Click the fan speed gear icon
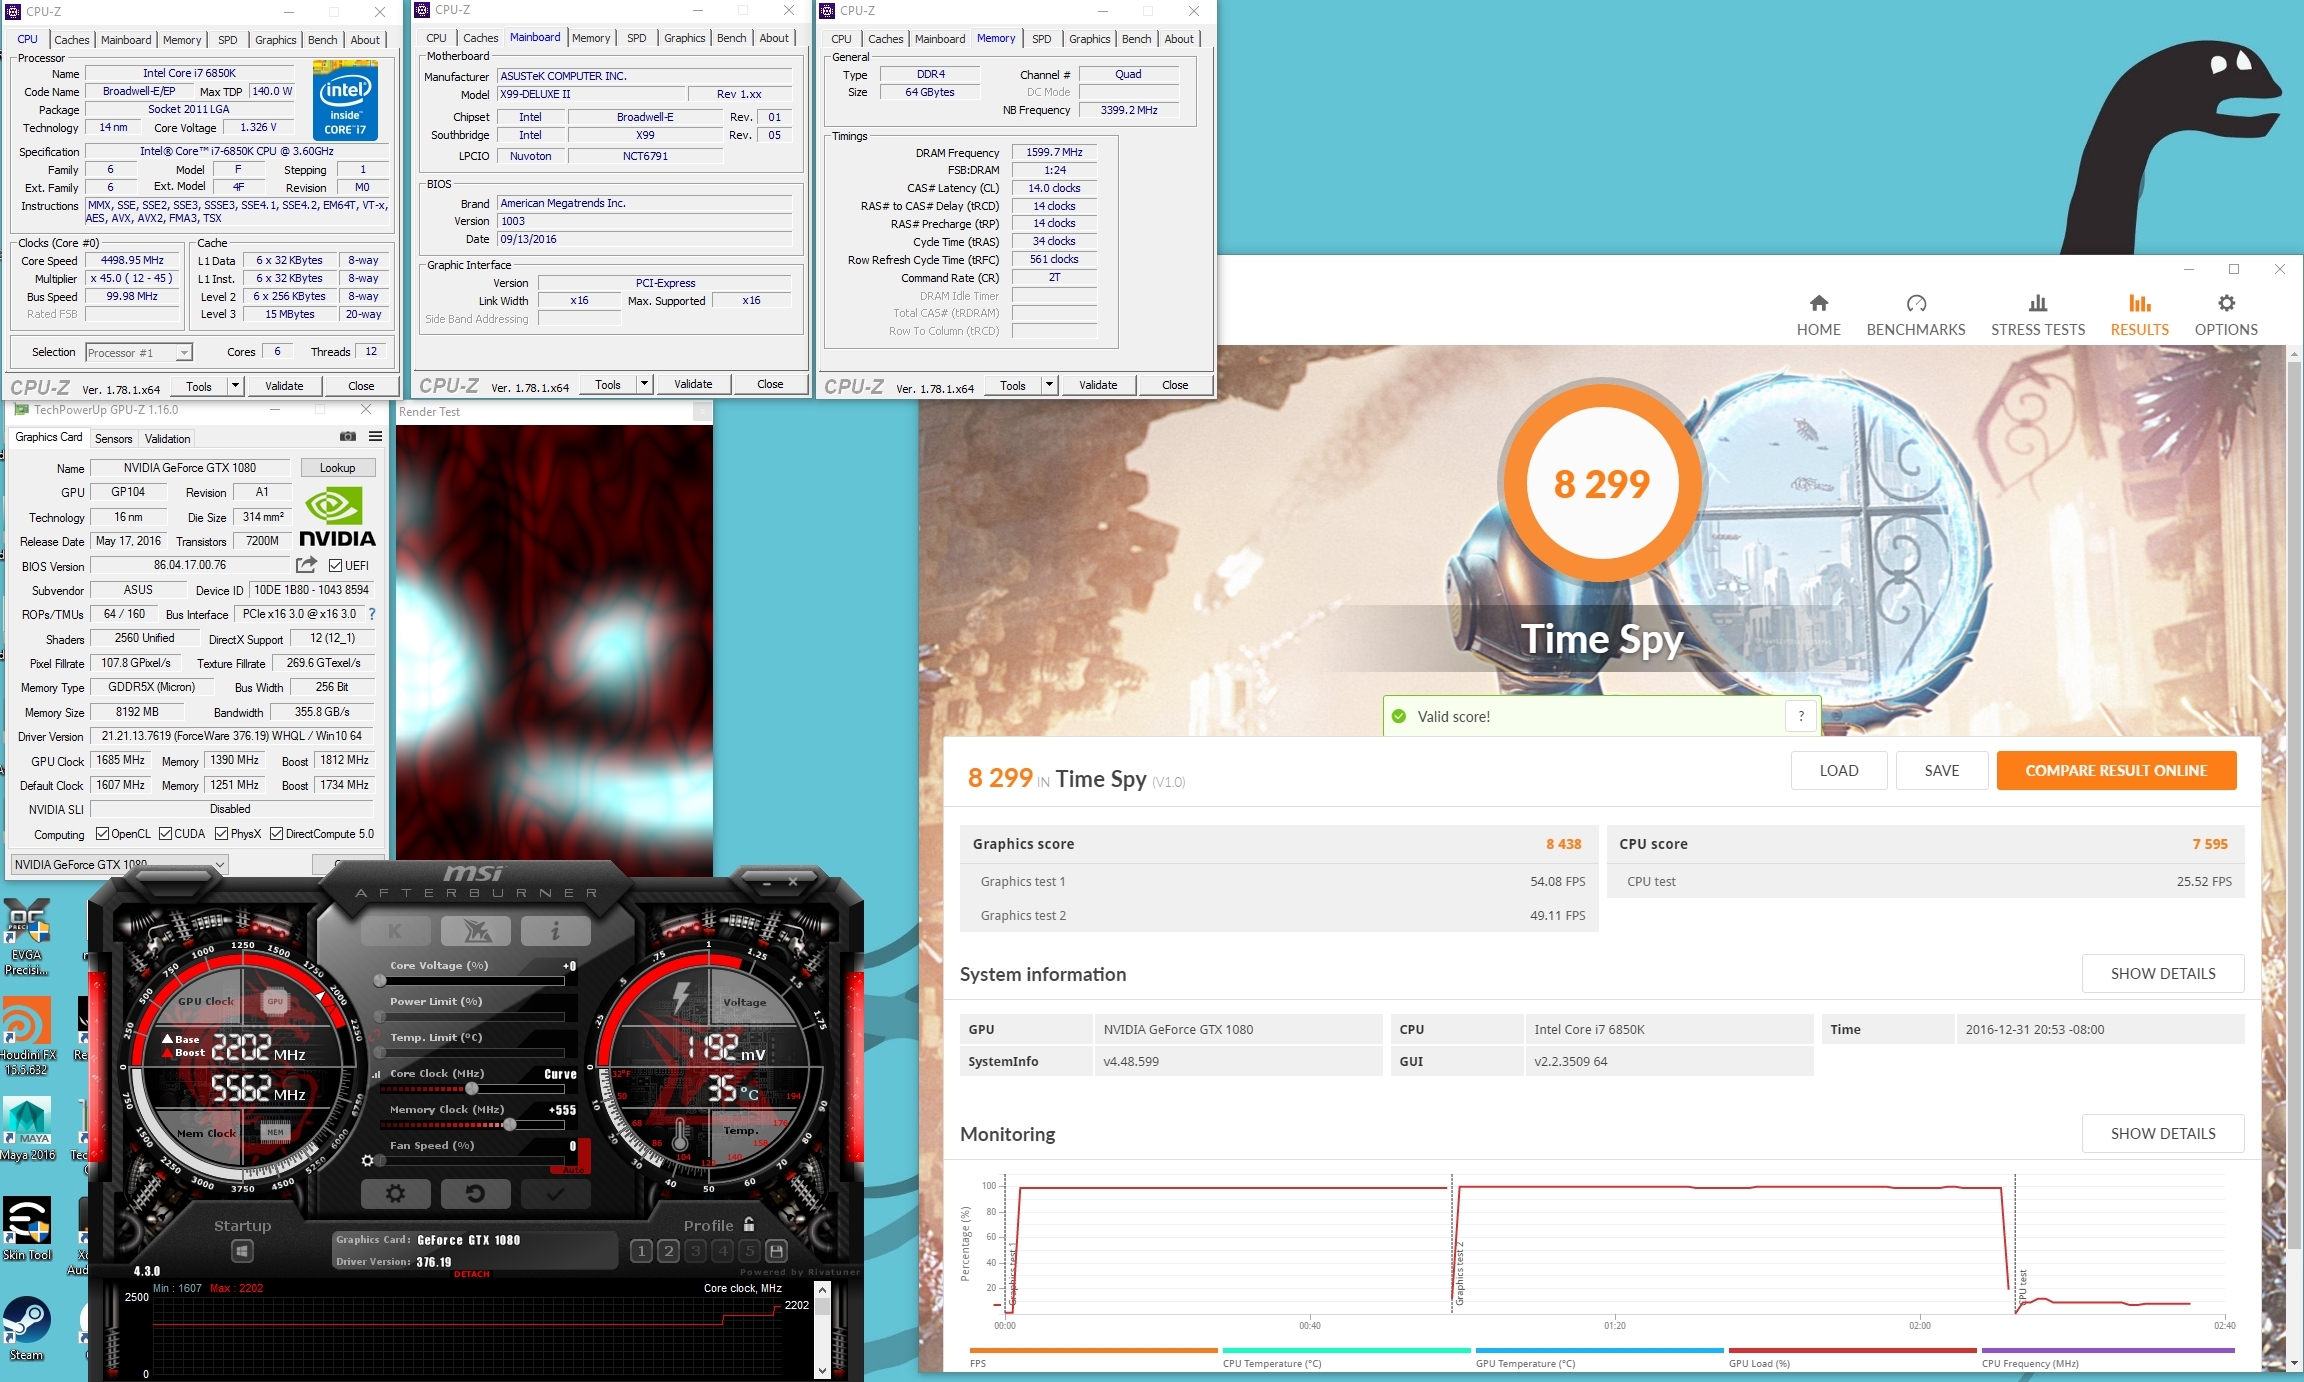The image size is (2304, 1382). click(x=367, y=1160)
